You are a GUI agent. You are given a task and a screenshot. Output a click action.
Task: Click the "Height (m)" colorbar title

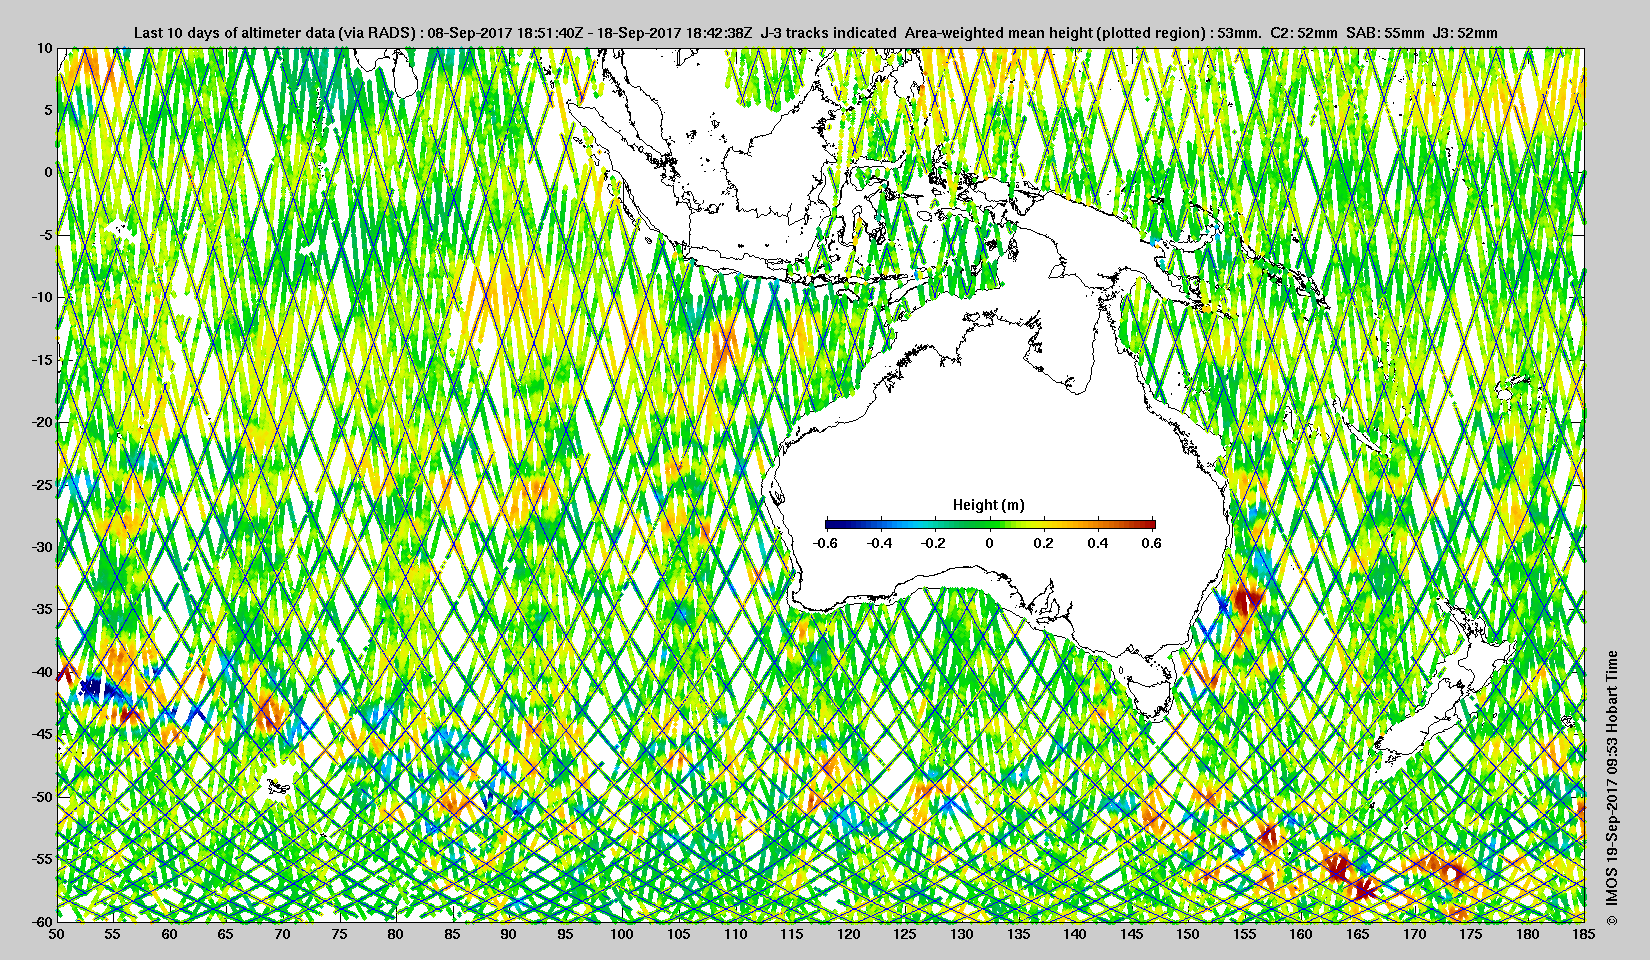point(988,505)
